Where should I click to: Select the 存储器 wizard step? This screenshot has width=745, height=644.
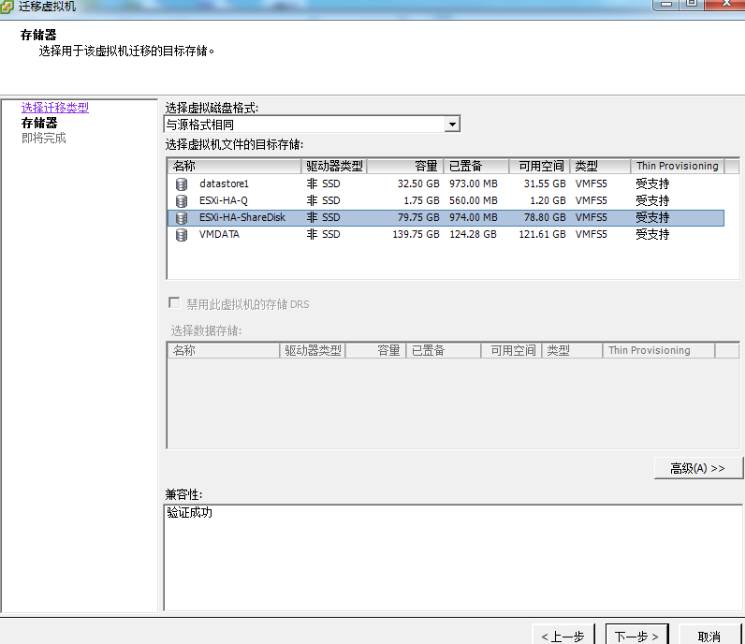[x=39, y=123]
